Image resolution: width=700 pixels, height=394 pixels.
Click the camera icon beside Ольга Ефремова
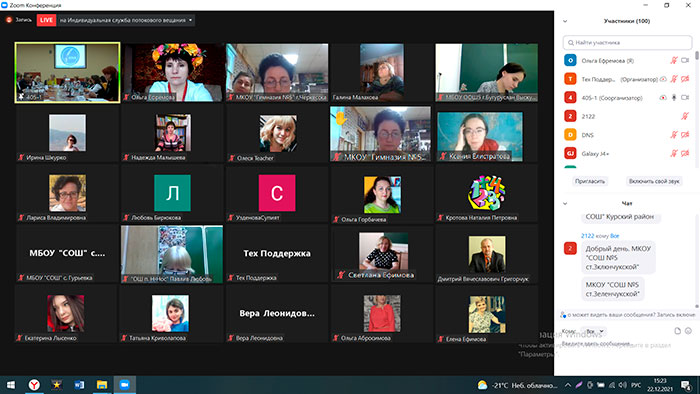click(685, 60)
